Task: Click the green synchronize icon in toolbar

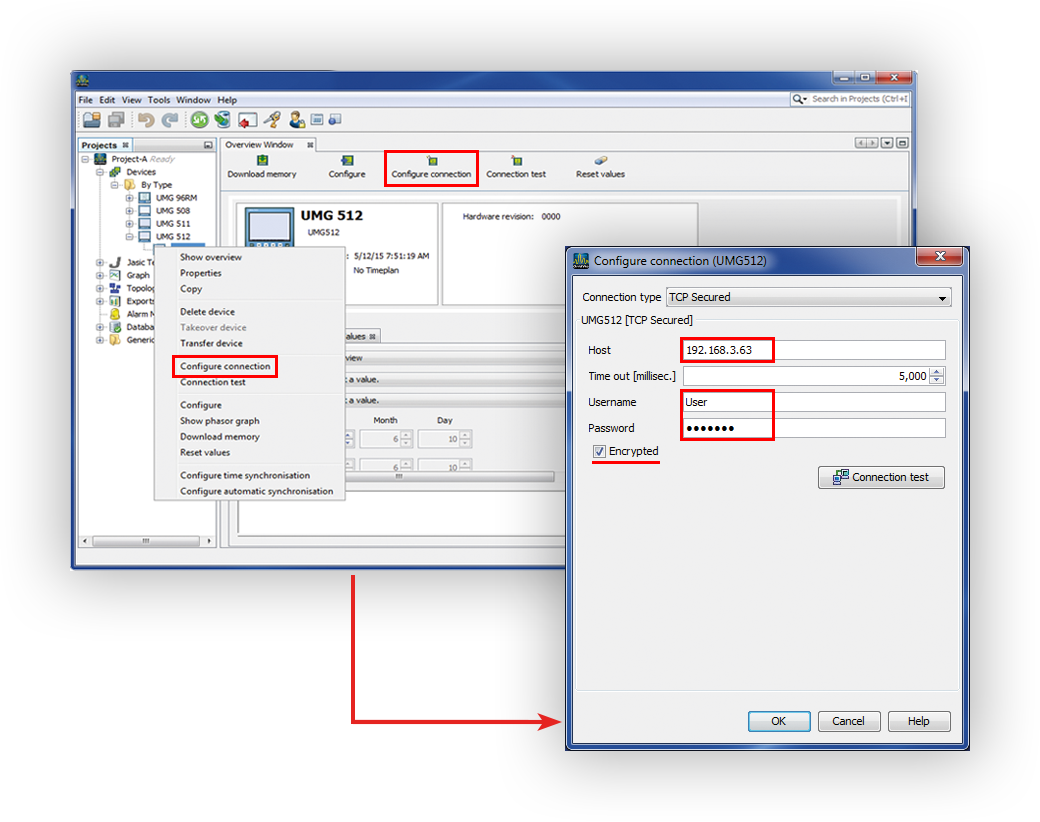Action: 200,120
